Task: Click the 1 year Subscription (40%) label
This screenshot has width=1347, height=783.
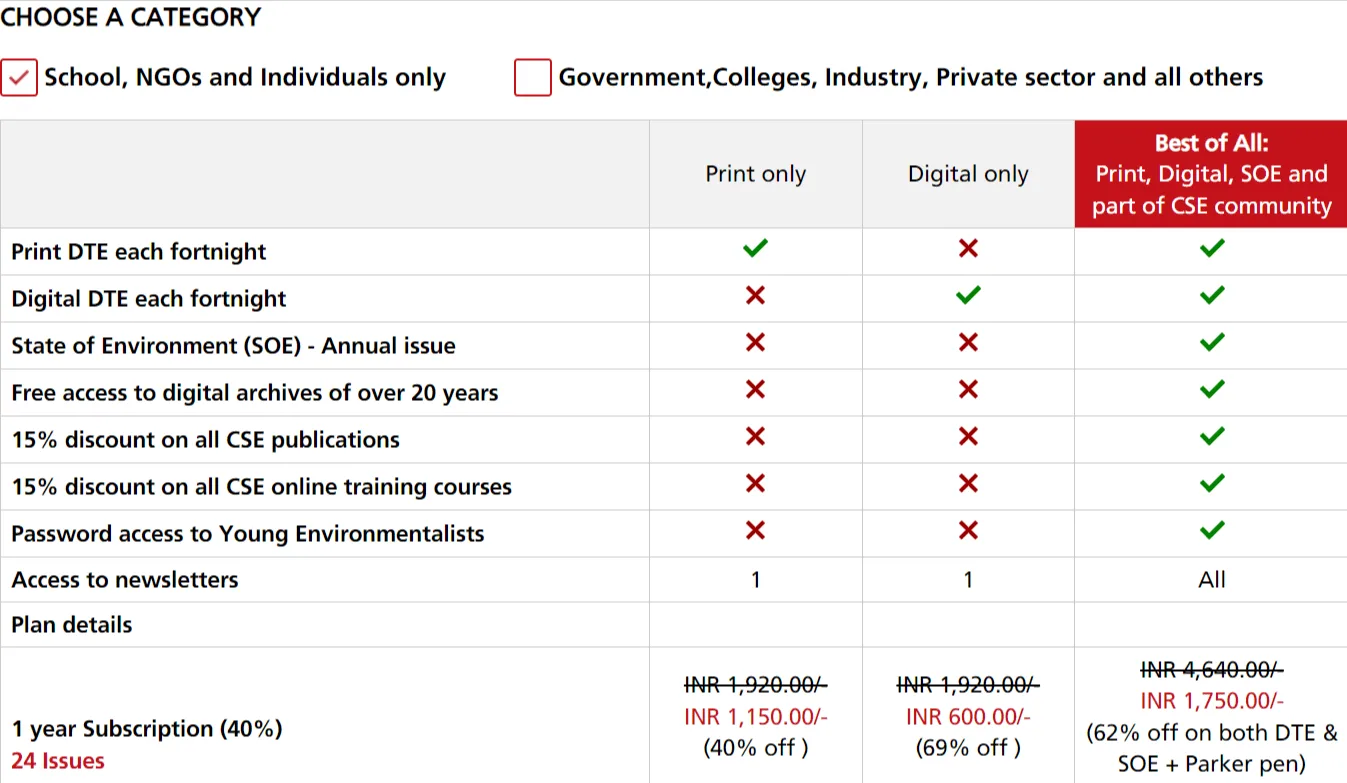Action: pyautogui.click(x=147, y=729)
